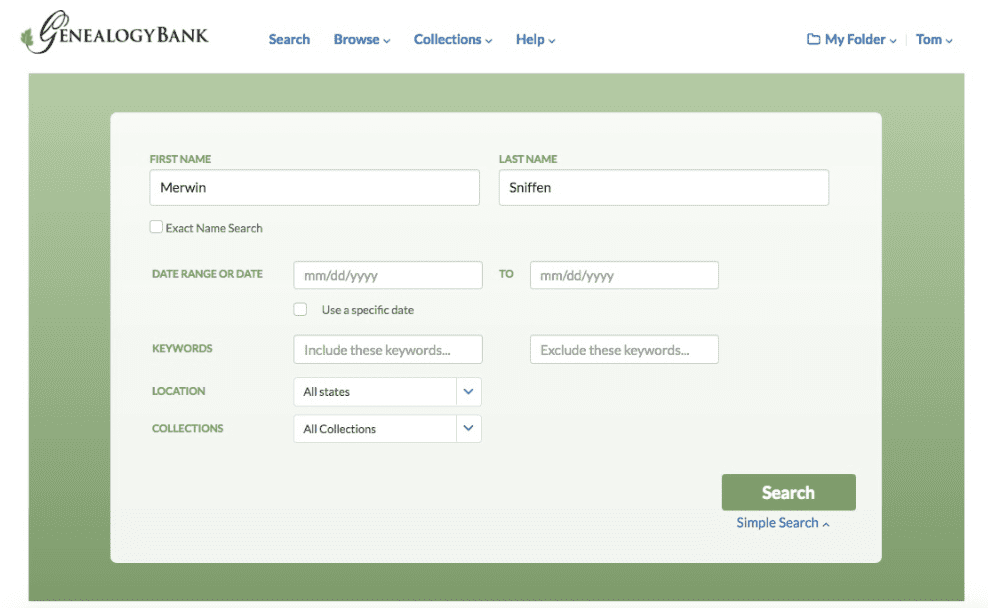
Task: Click the Include these keywords field
Action: coord(388,350)
